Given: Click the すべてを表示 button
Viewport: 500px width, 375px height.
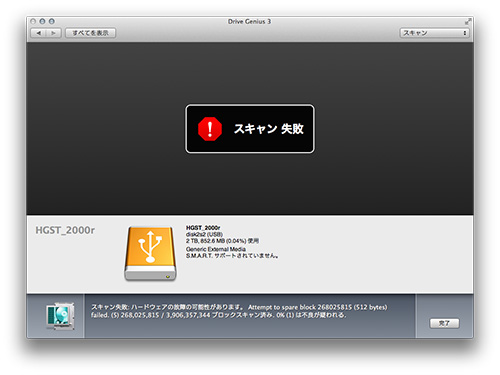Looking at the screenshot, I should (x=90, y=33).
